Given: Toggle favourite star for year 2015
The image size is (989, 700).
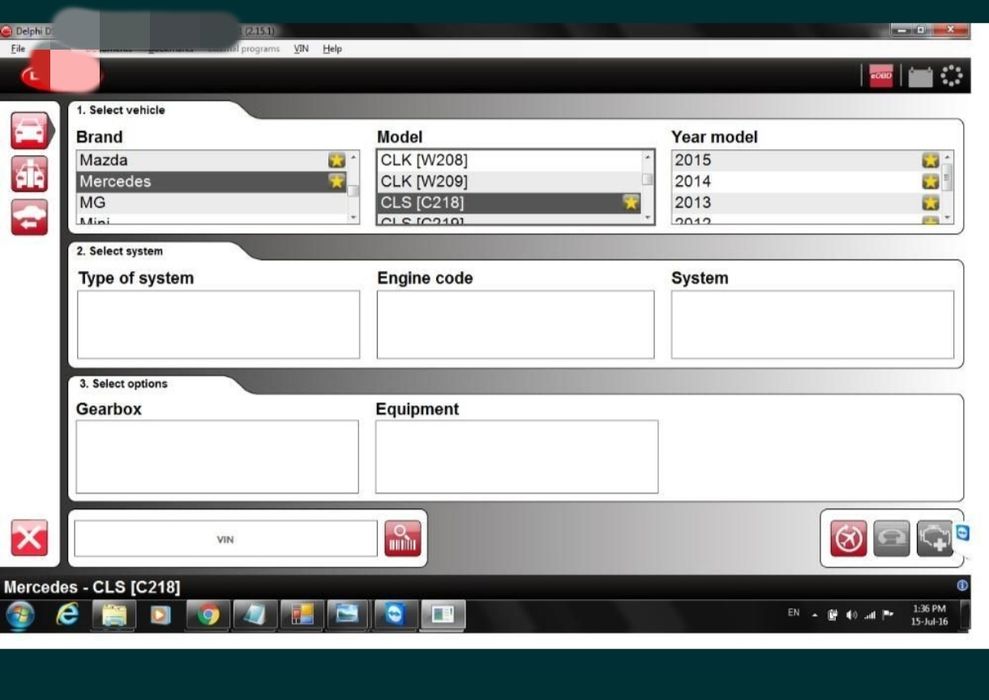Looking at the screenshot, I should point(930,160).
